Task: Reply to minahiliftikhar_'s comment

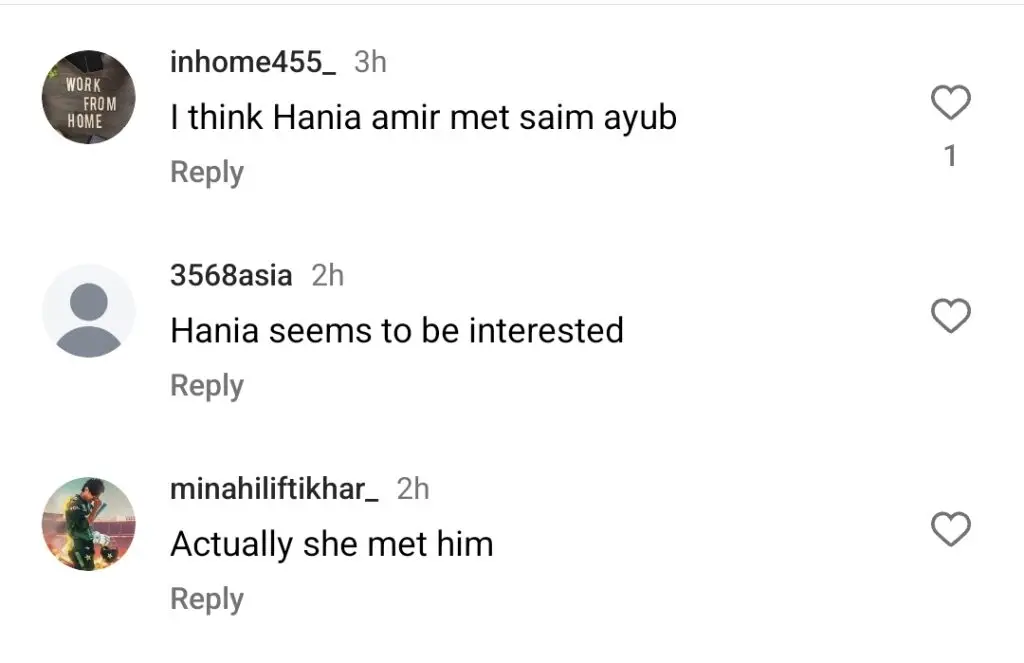Action: (207, 599)
